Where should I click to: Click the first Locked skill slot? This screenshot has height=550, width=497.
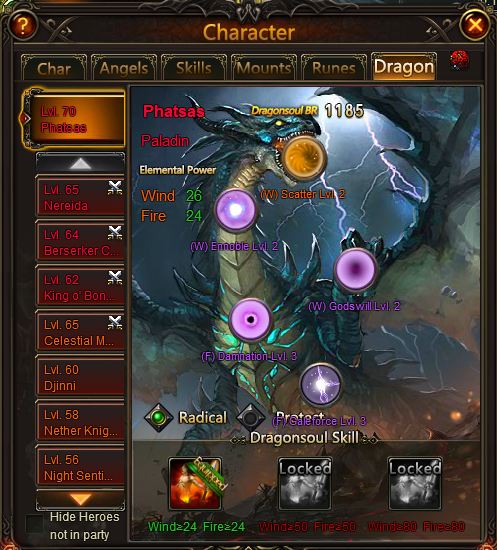point(305,483)
